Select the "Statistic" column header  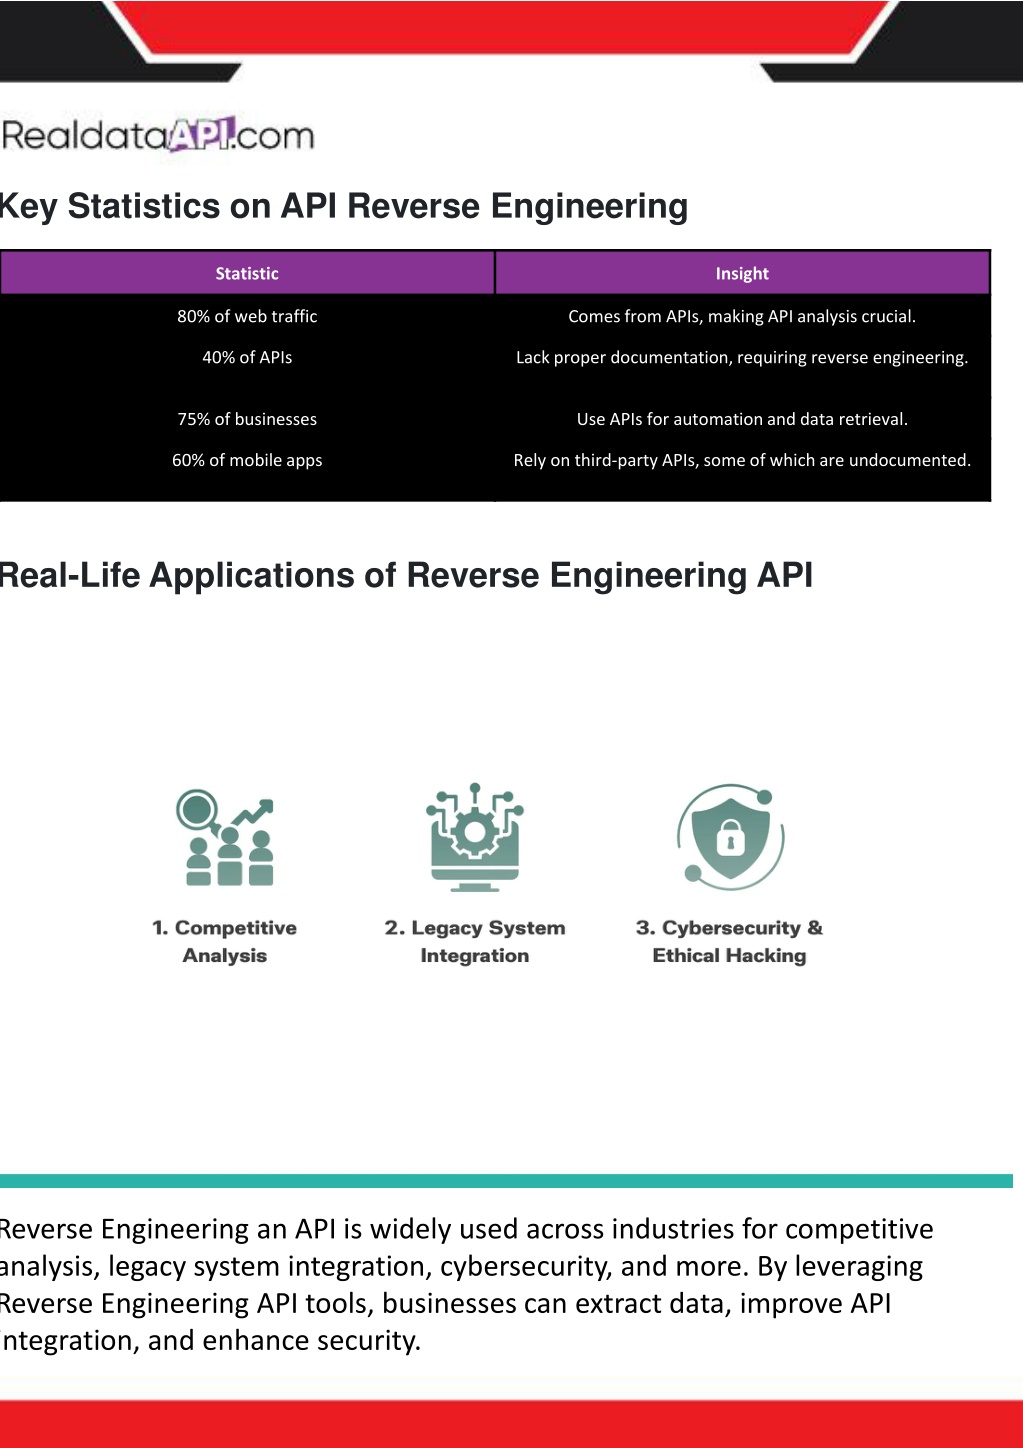coord(247,273)
